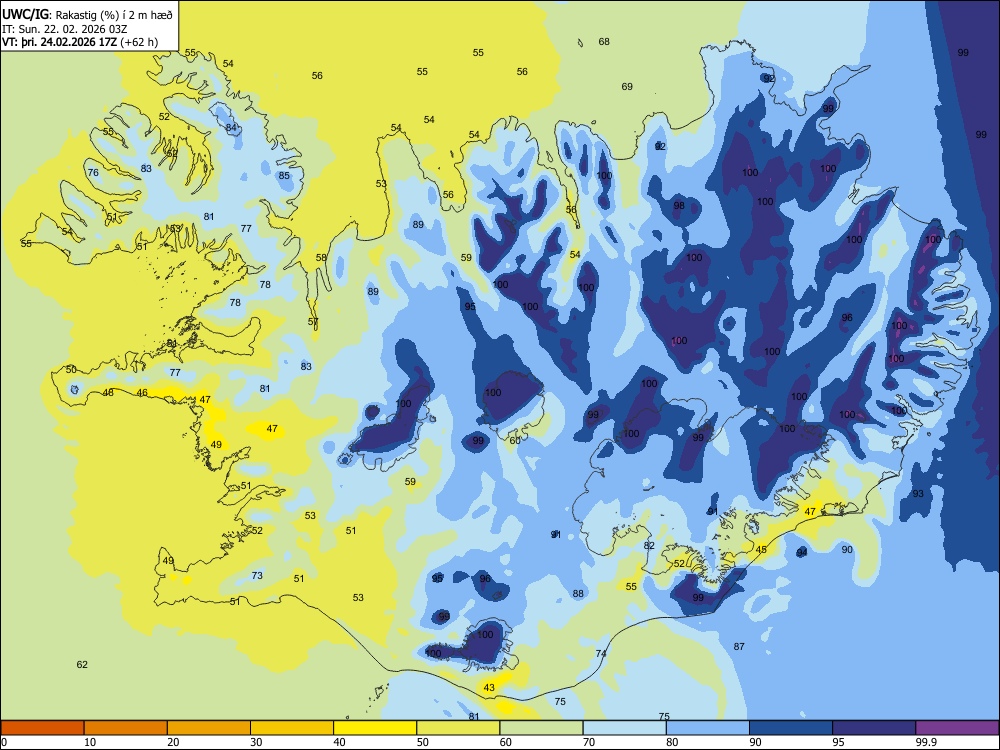Click the '43' humidity value on the south coast

pyautogui.click(x=489, y=688)
